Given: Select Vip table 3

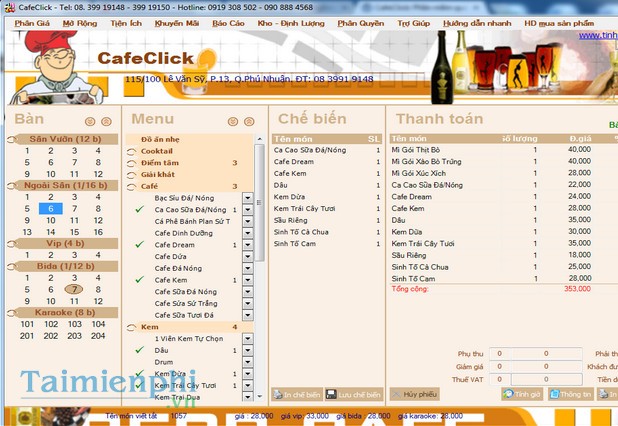Looking at the screenshot, I should tap(74, 255).
